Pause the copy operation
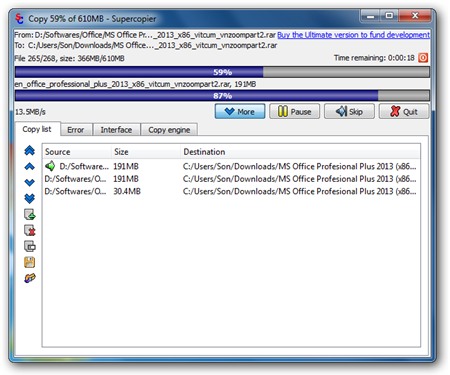450x375 pixels. 295,111
